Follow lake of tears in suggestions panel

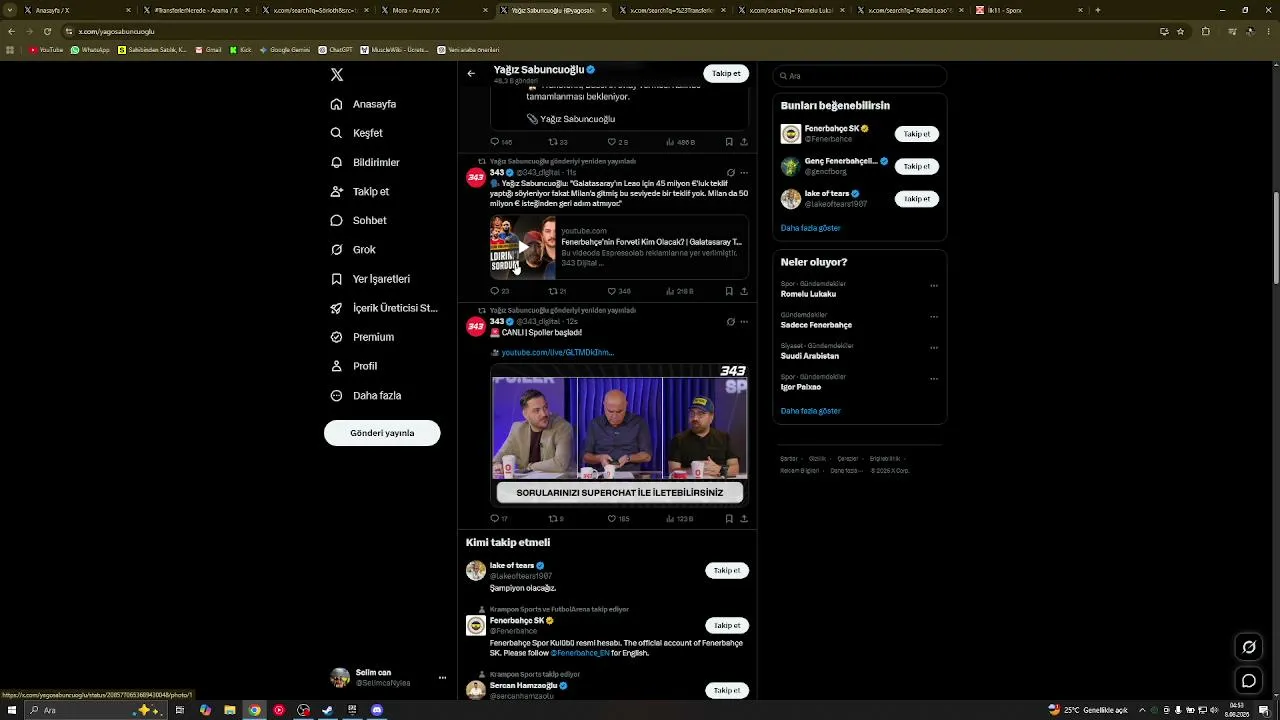(916, 199)
